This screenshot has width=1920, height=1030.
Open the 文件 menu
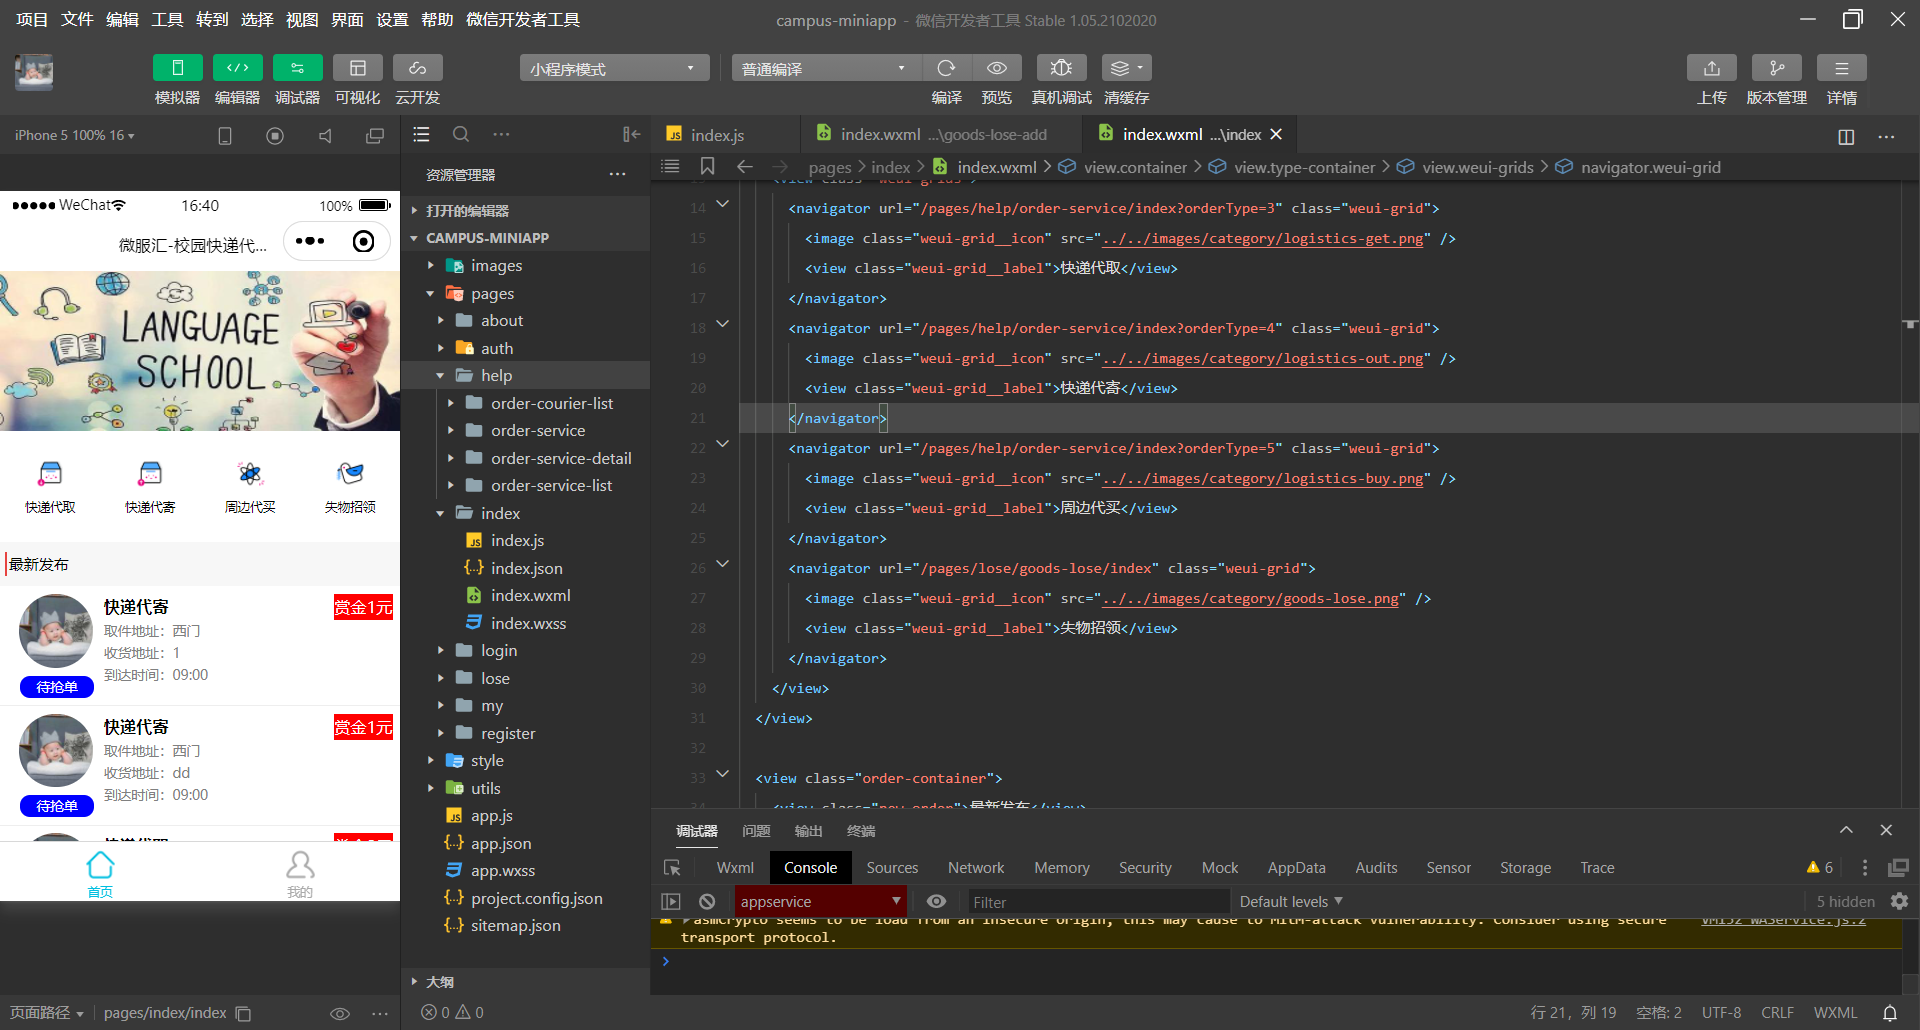[x=77, y=19]
